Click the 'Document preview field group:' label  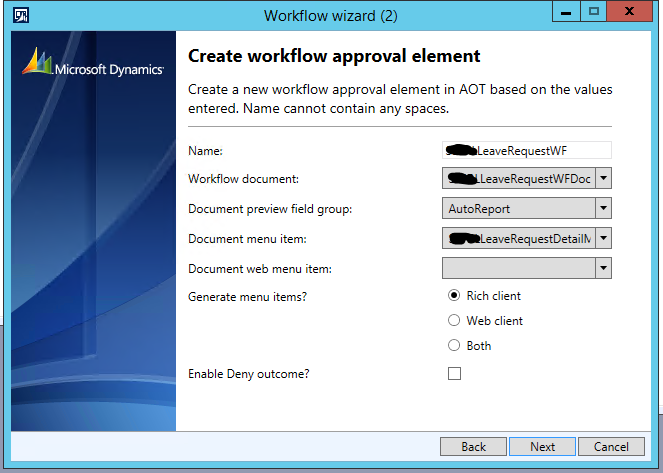(x=270, y=209)
